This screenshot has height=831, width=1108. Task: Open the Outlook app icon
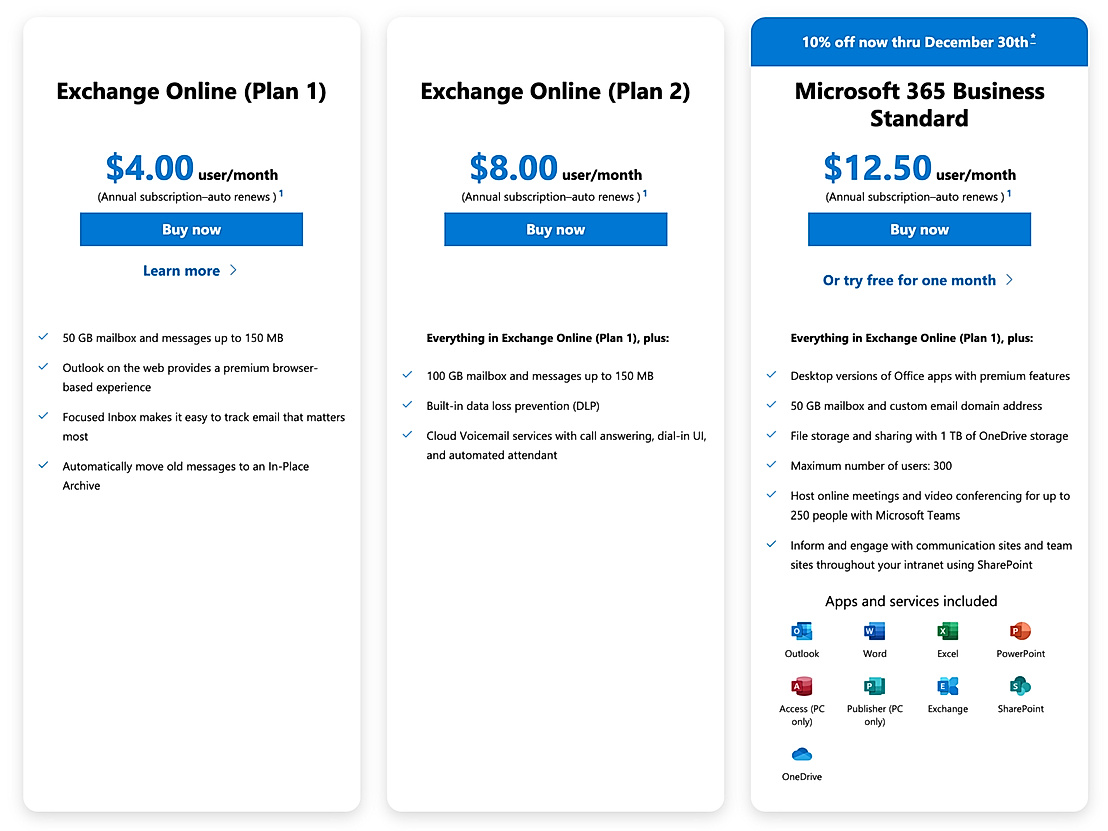pyautogui.click(x=801, y=631)
